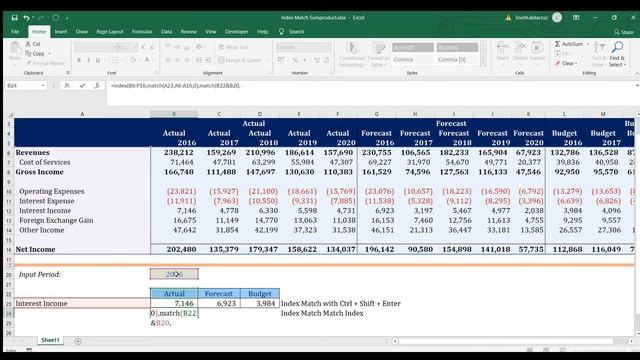Click the Cut scissors icon
Screen dimensions: 640x360
[x=28, y=44]
